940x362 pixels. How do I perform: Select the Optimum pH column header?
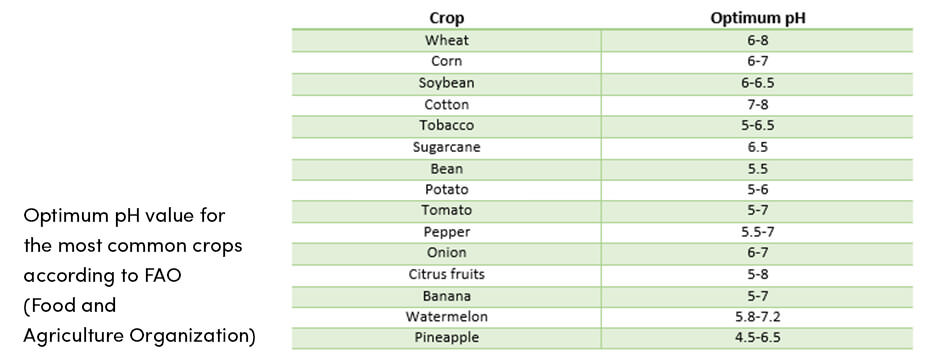point(758,18)
